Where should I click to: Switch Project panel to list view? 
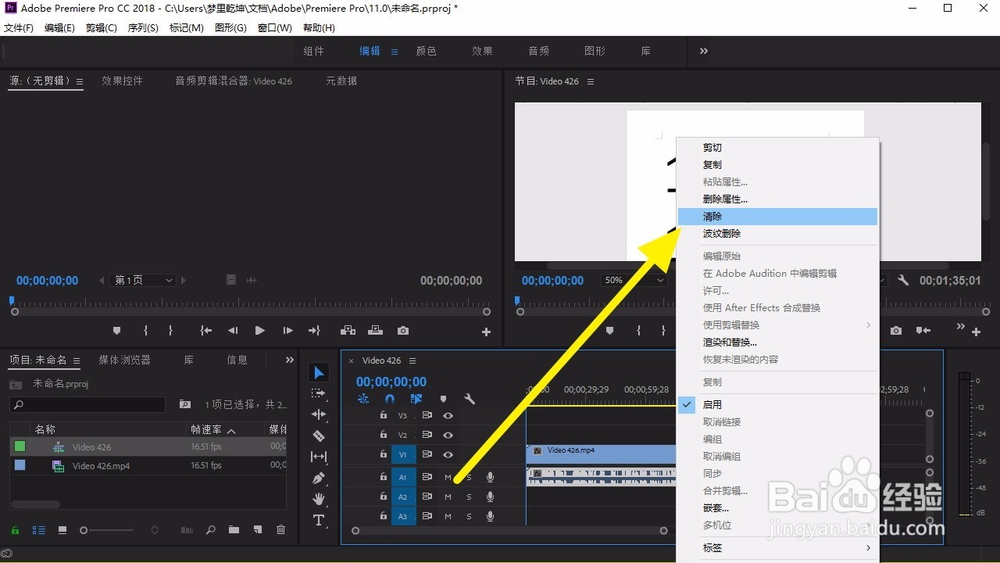point(39,530)
